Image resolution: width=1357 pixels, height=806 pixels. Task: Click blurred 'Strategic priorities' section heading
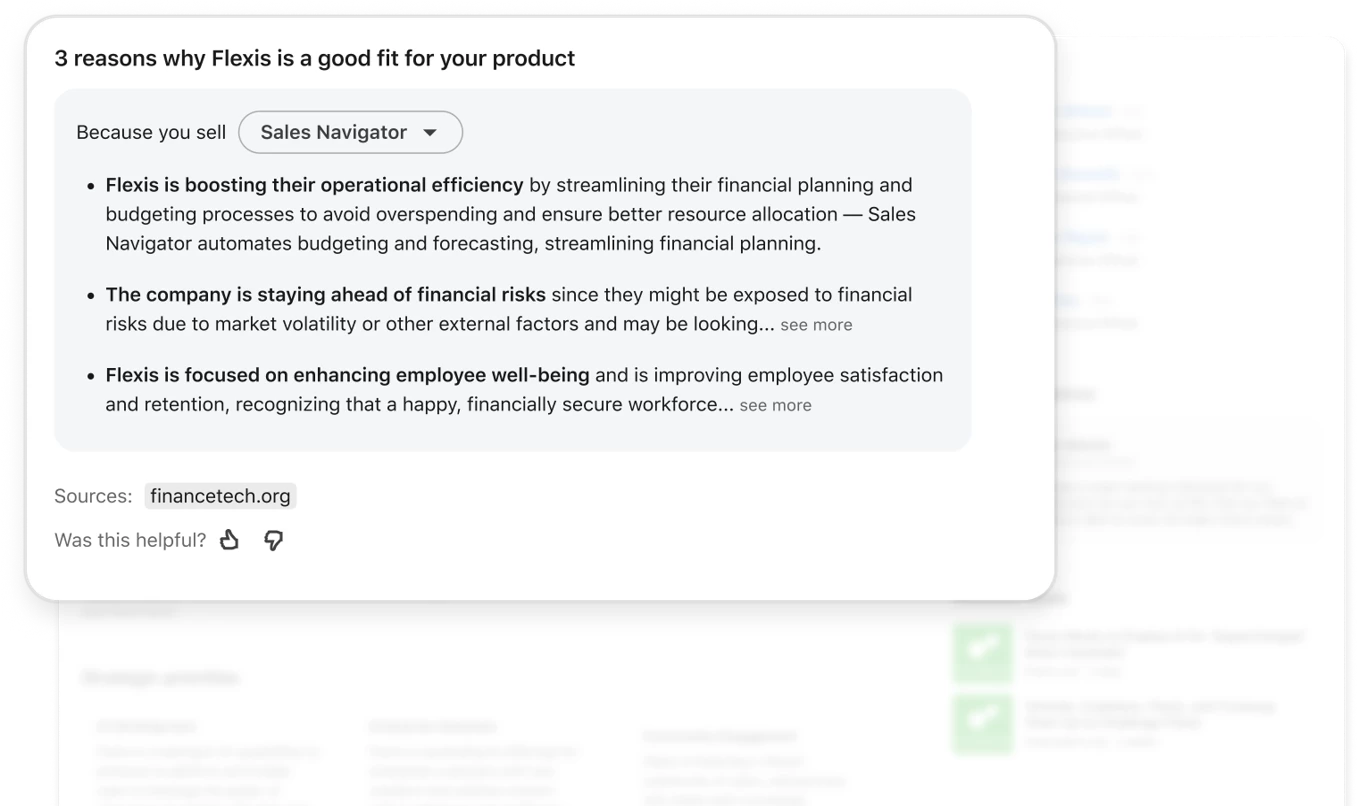pyautogui.click(x=160, y=678)
